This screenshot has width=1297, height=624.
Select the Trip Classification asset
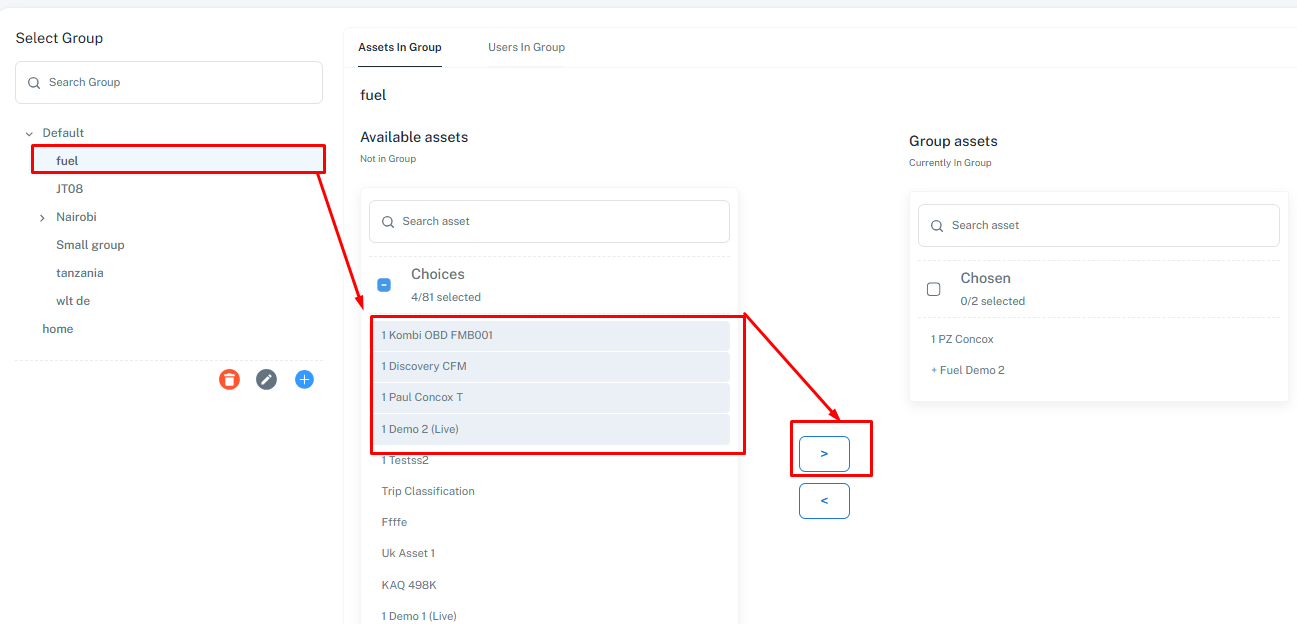point(428,491)
